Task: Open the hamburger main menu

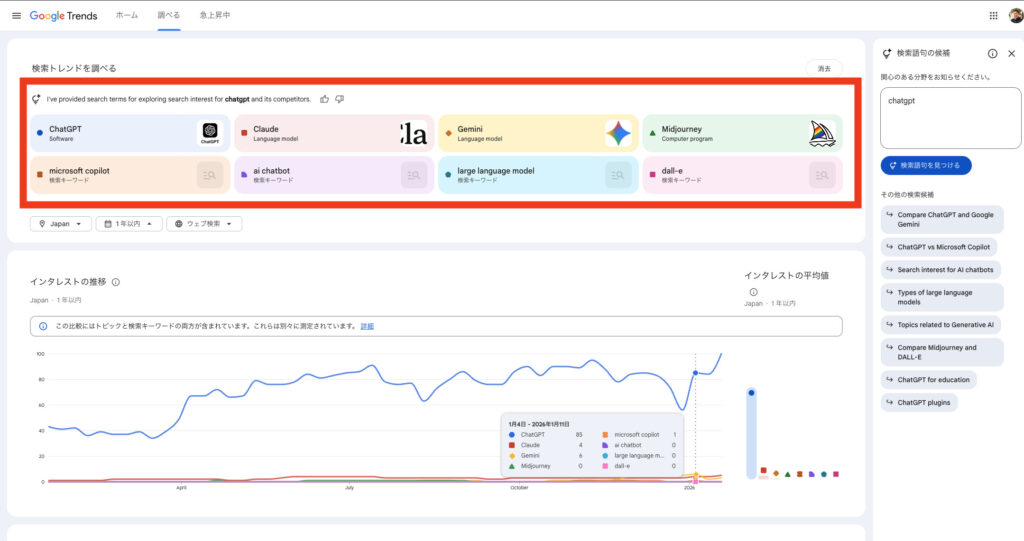Action: coord(16,15)
